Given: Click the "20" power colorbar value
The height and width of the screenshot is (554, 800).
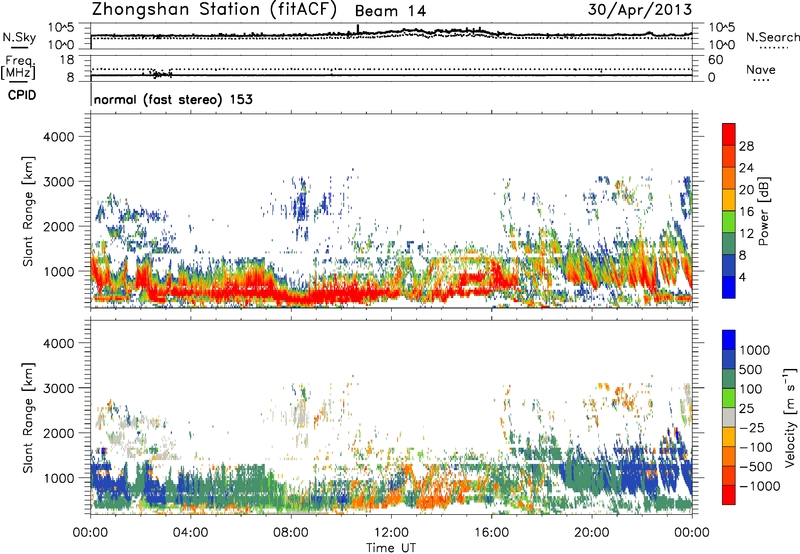Looking at the screenshot, I should (746, 190).
